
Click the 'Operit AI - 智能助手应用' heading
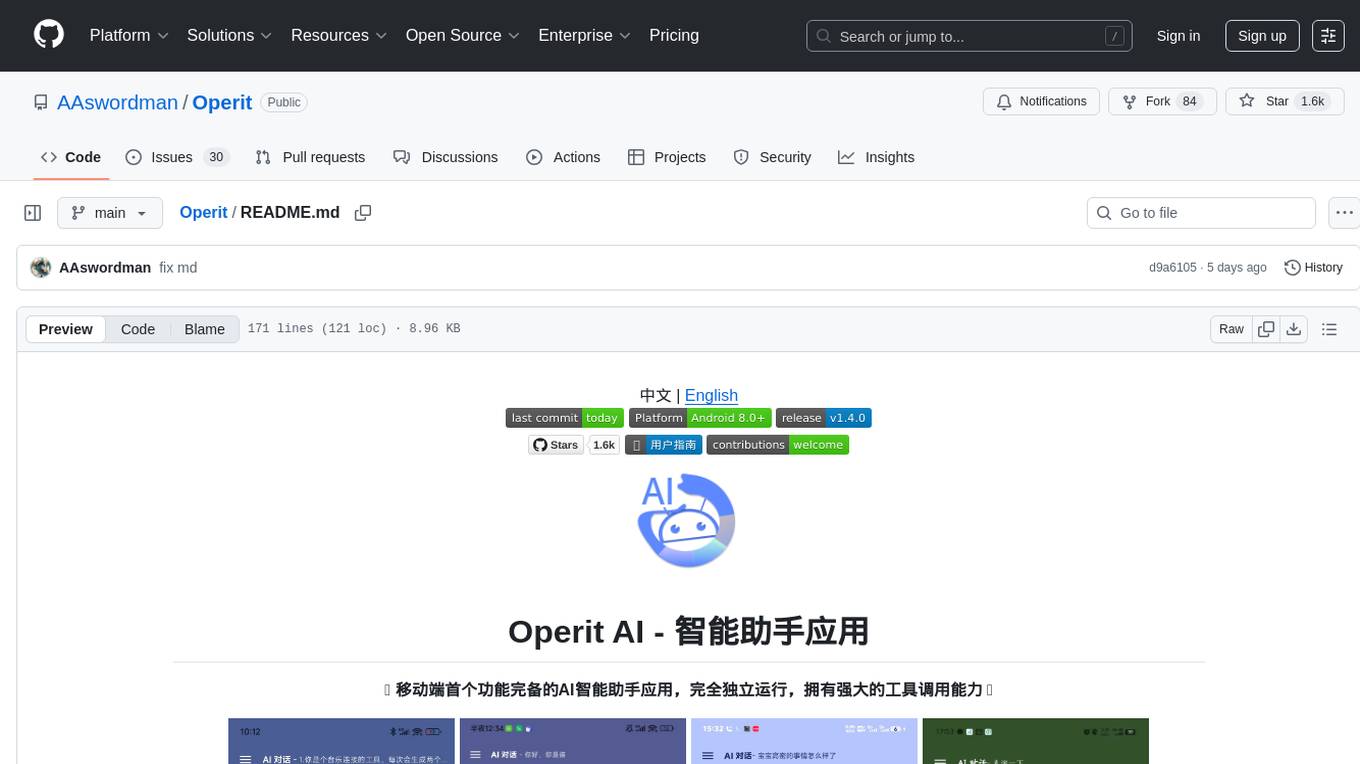688,632
